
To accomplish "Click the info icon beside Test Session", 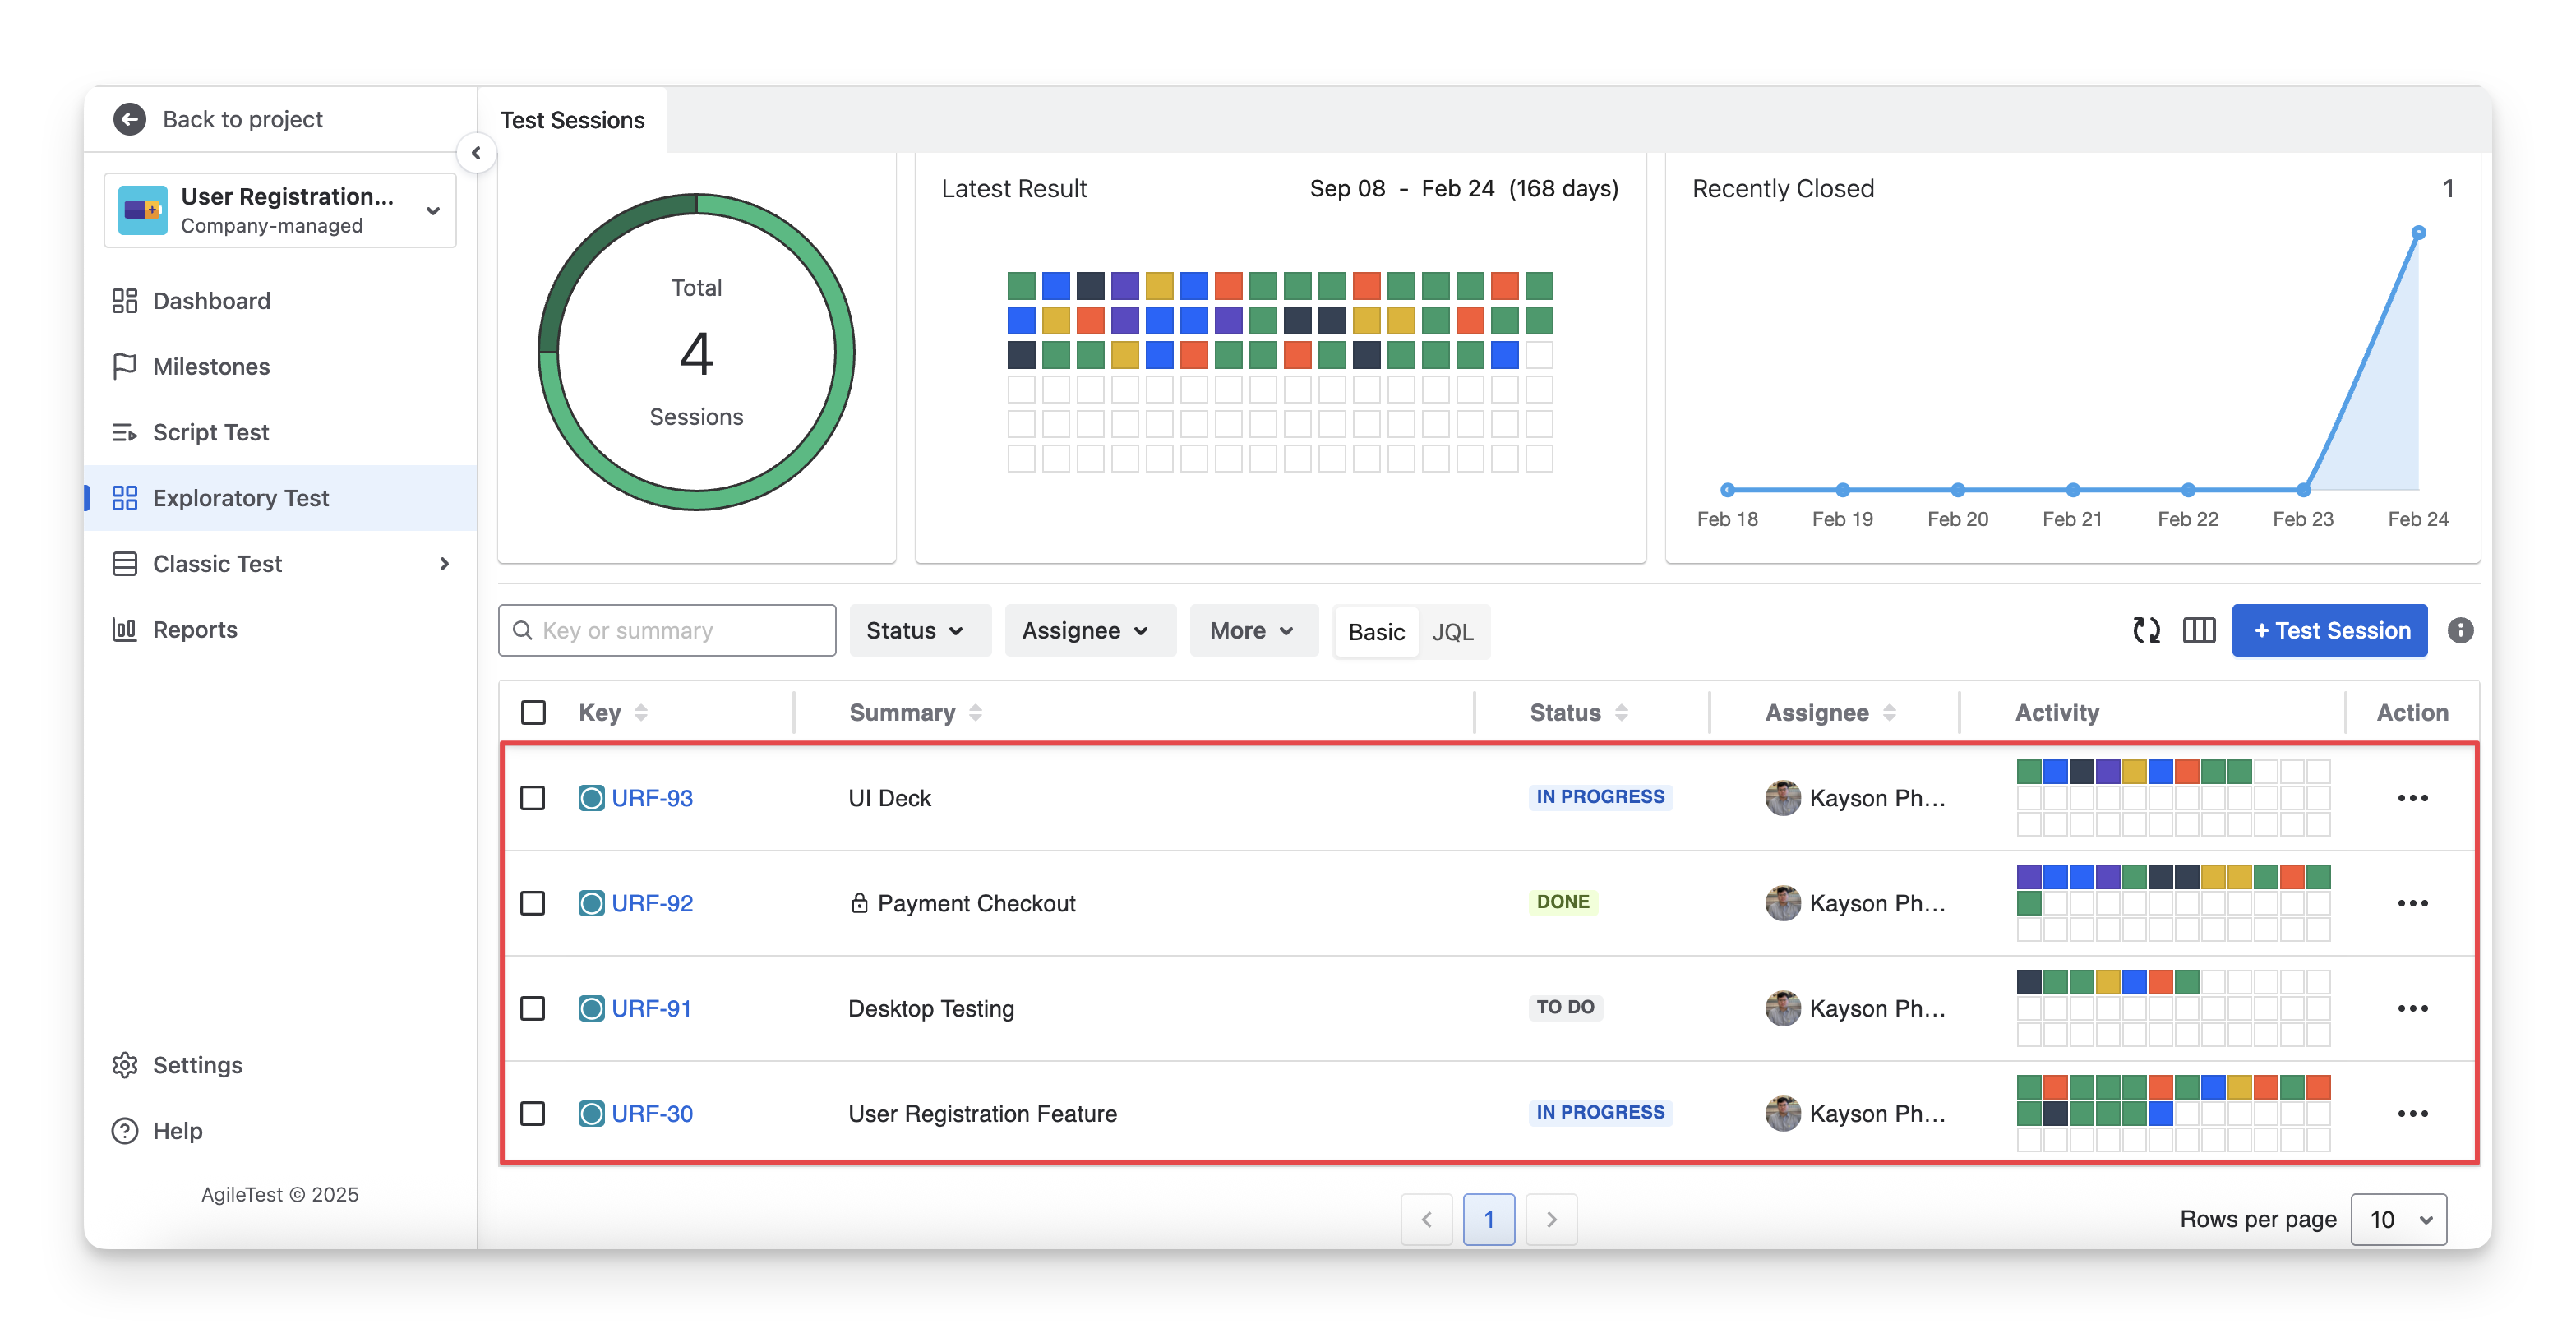I will 2460,630.
